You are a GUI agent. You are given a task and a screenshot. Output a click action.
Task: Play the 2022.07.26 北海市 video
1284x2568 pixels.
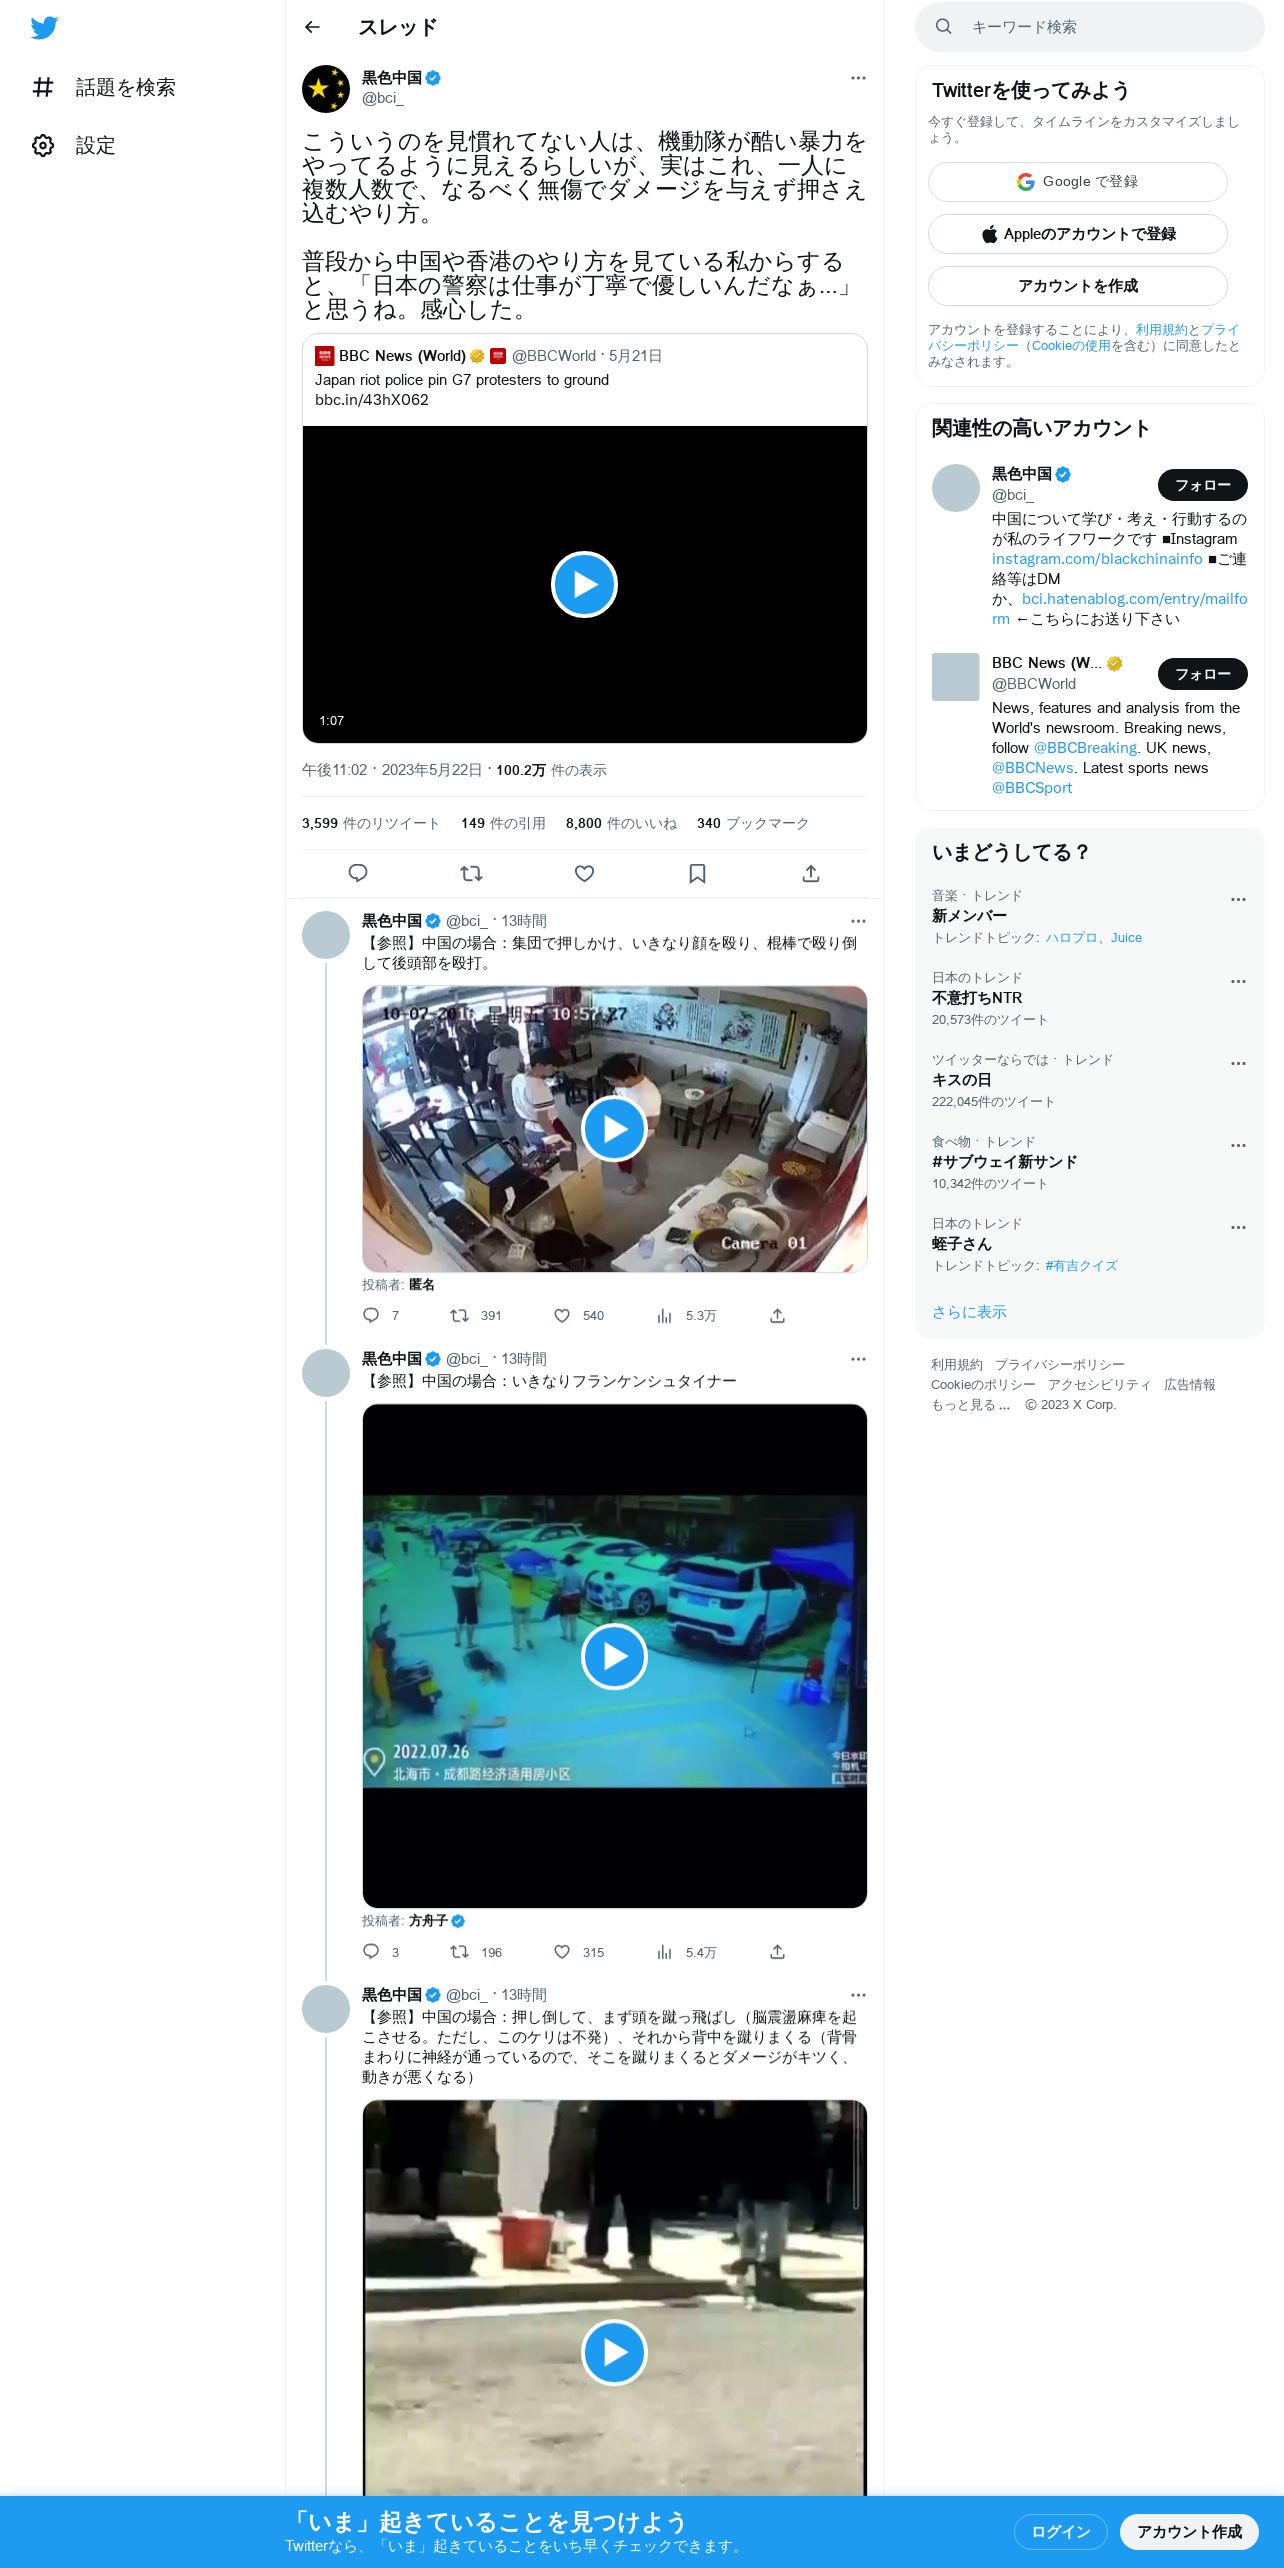point(614,1657)
